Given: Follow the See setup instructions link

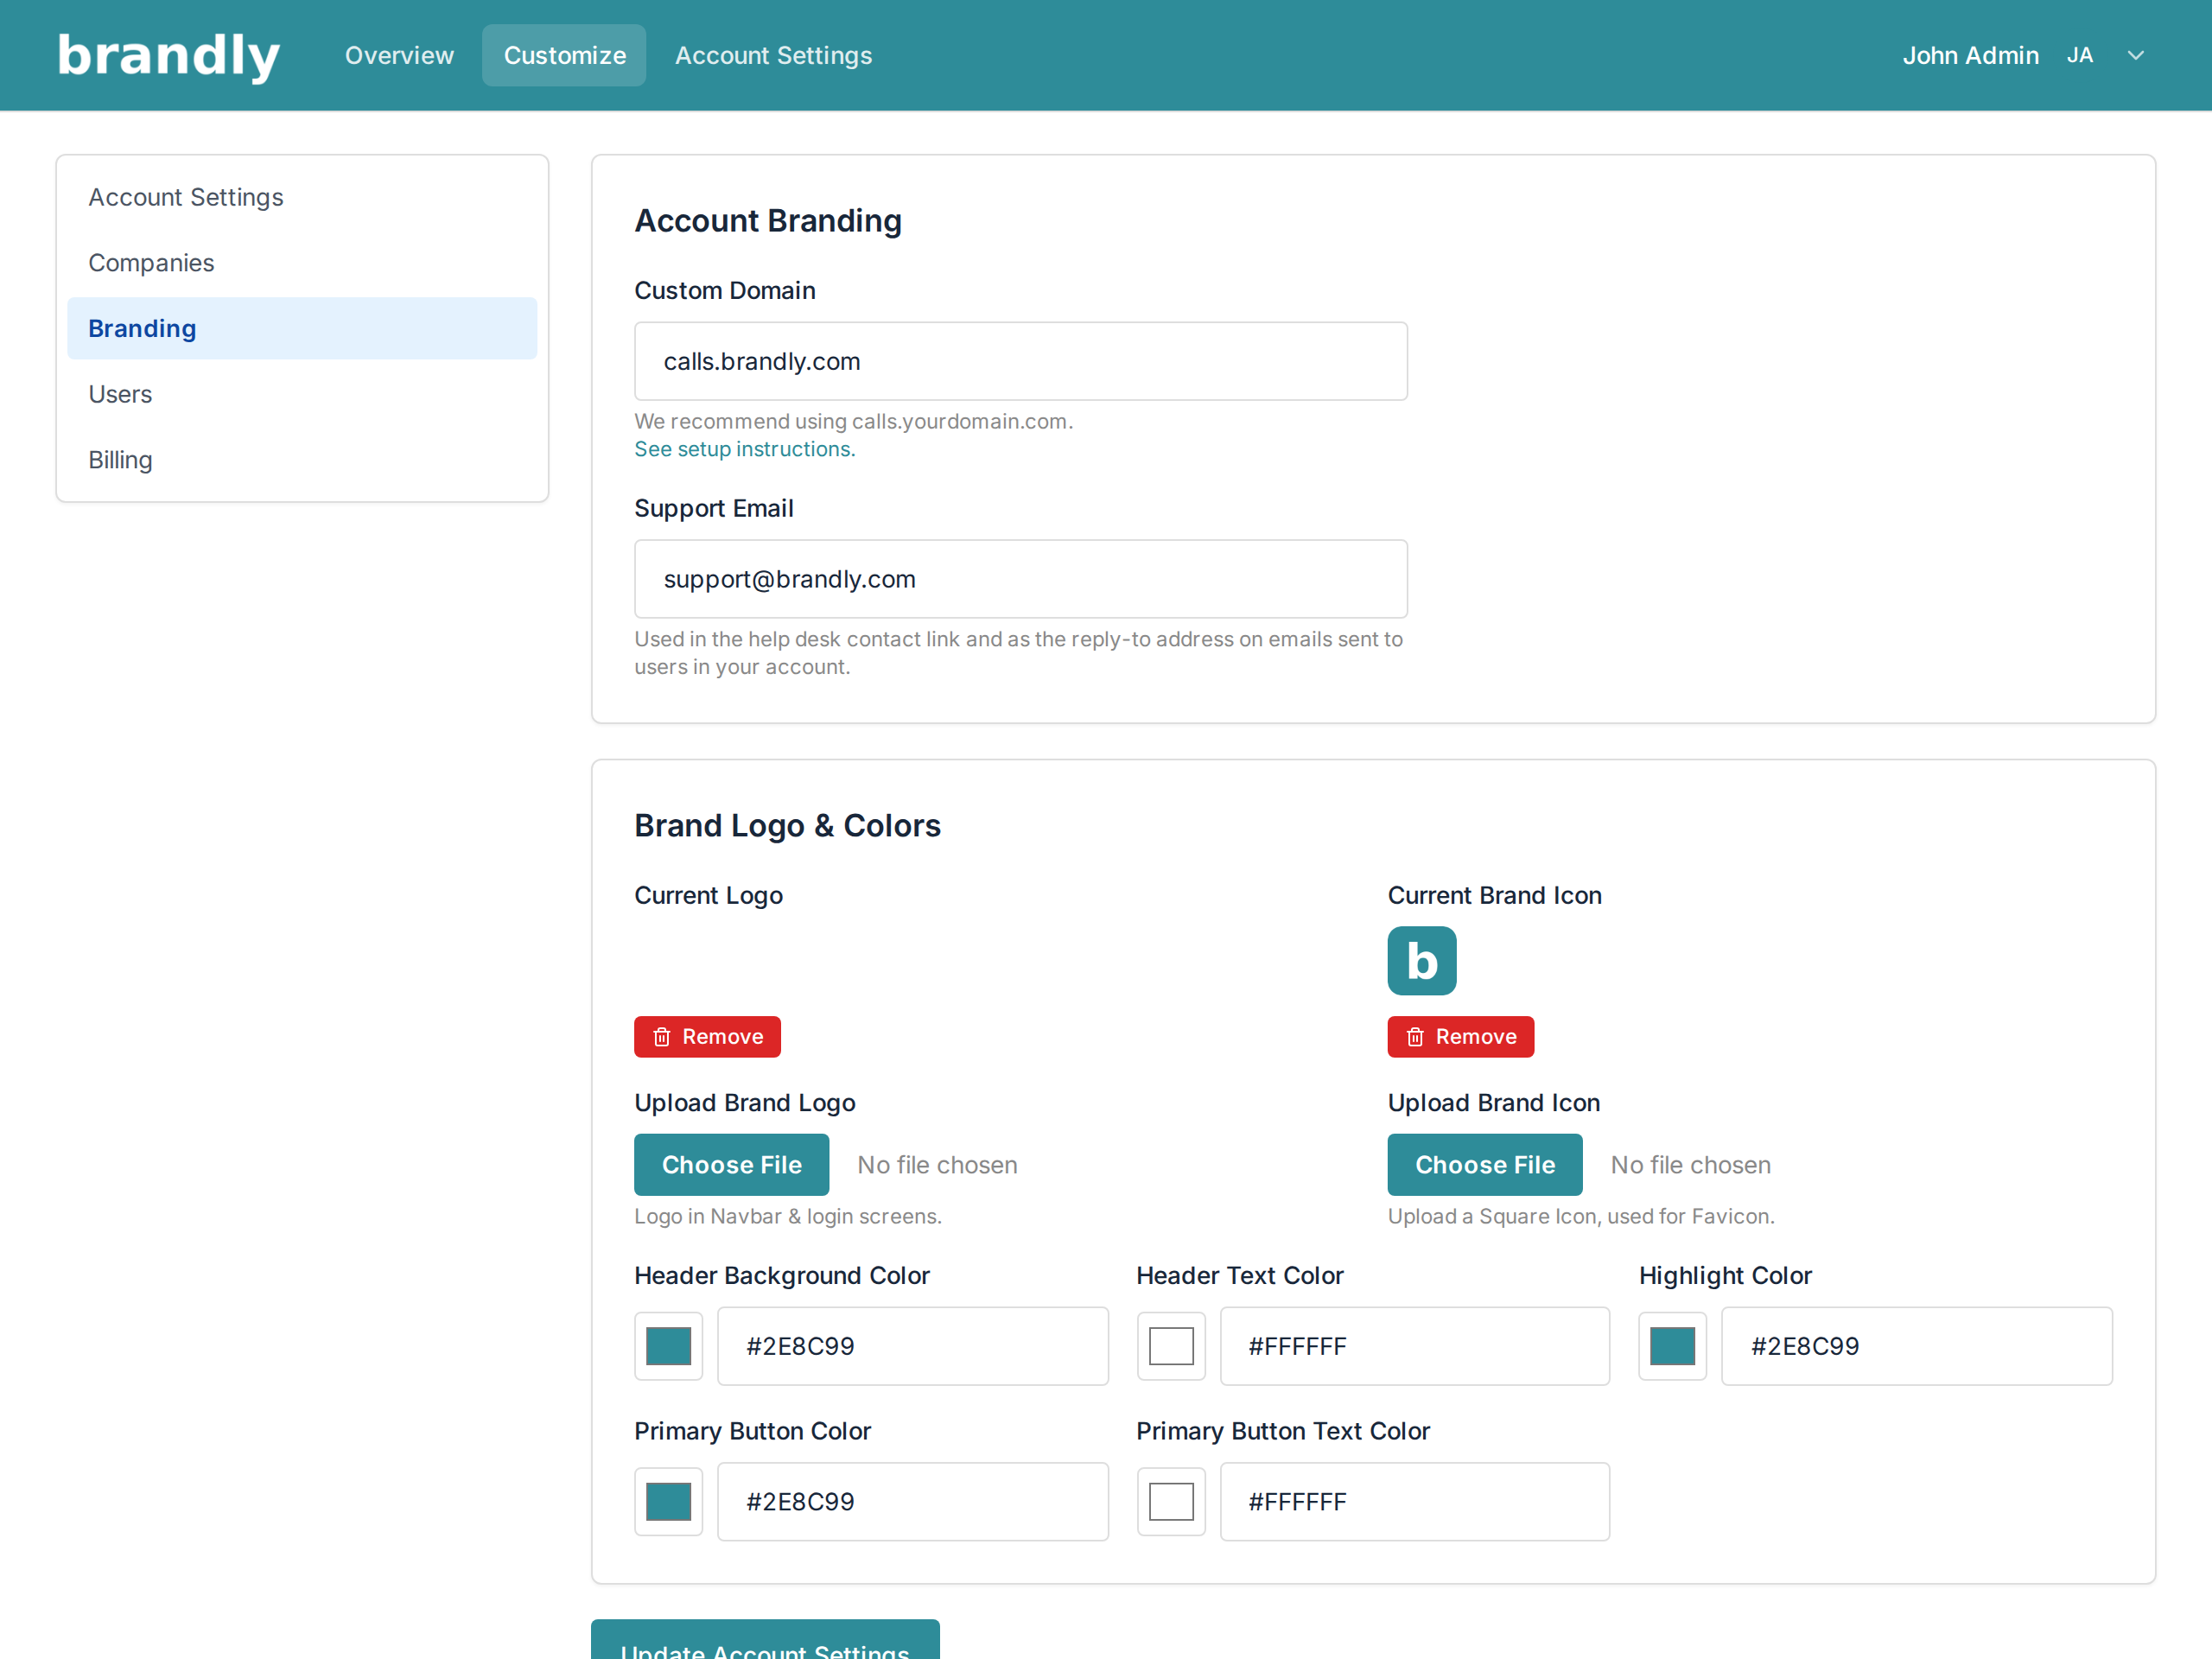Looking at the screenshot, I should pyautogui.click(x=744, y=449).
